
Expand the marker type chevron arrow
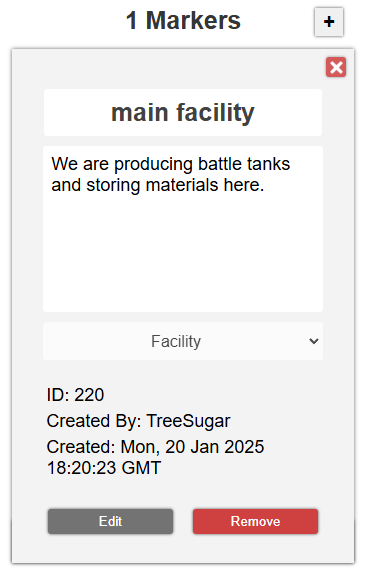click(x=313, y=341)
